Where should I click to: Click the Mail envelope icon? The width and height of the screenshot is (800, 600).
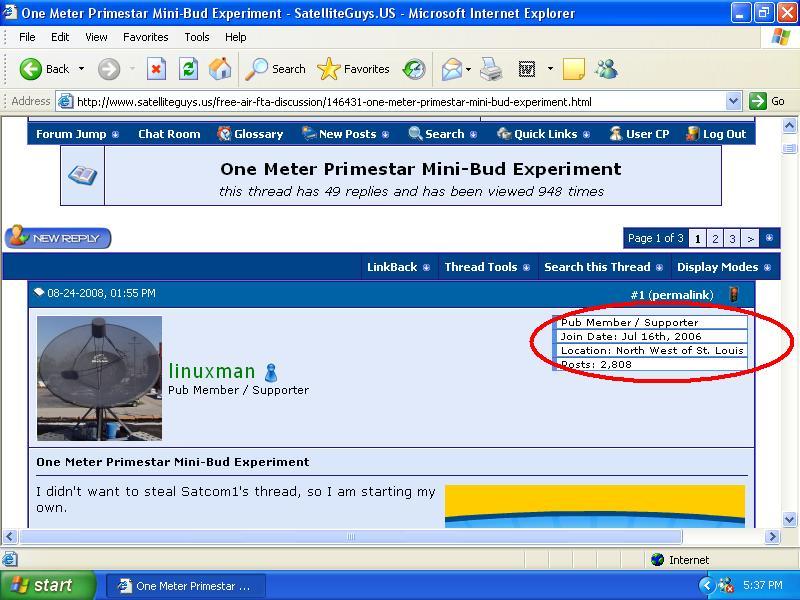pos(452,69)
